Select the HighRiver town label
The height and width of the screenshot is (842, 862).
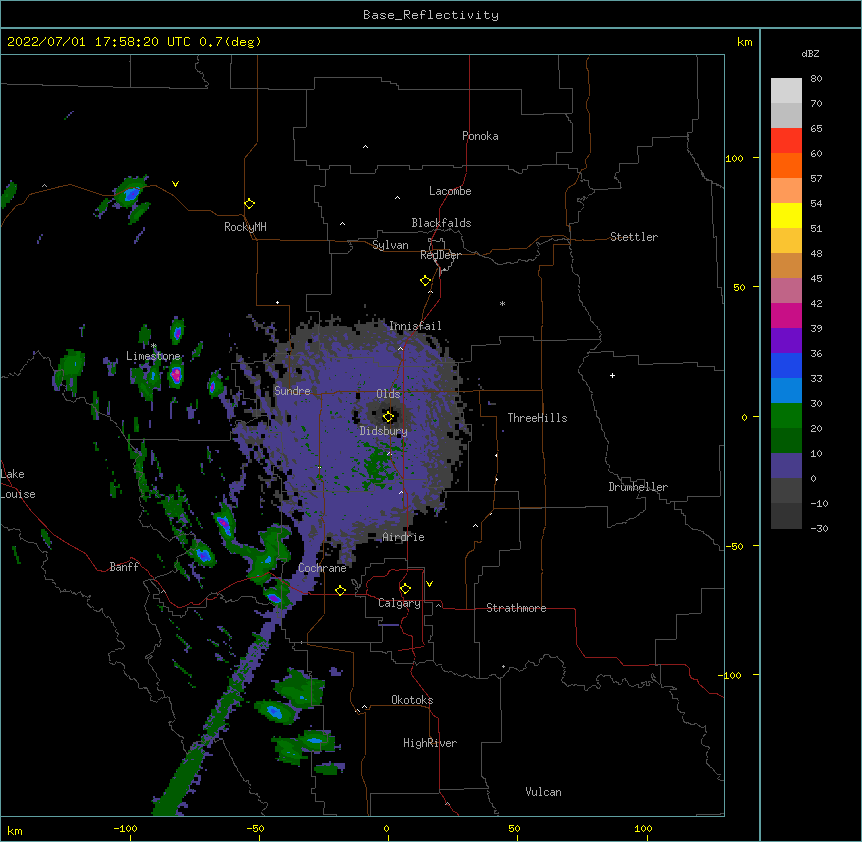[430, 743]
